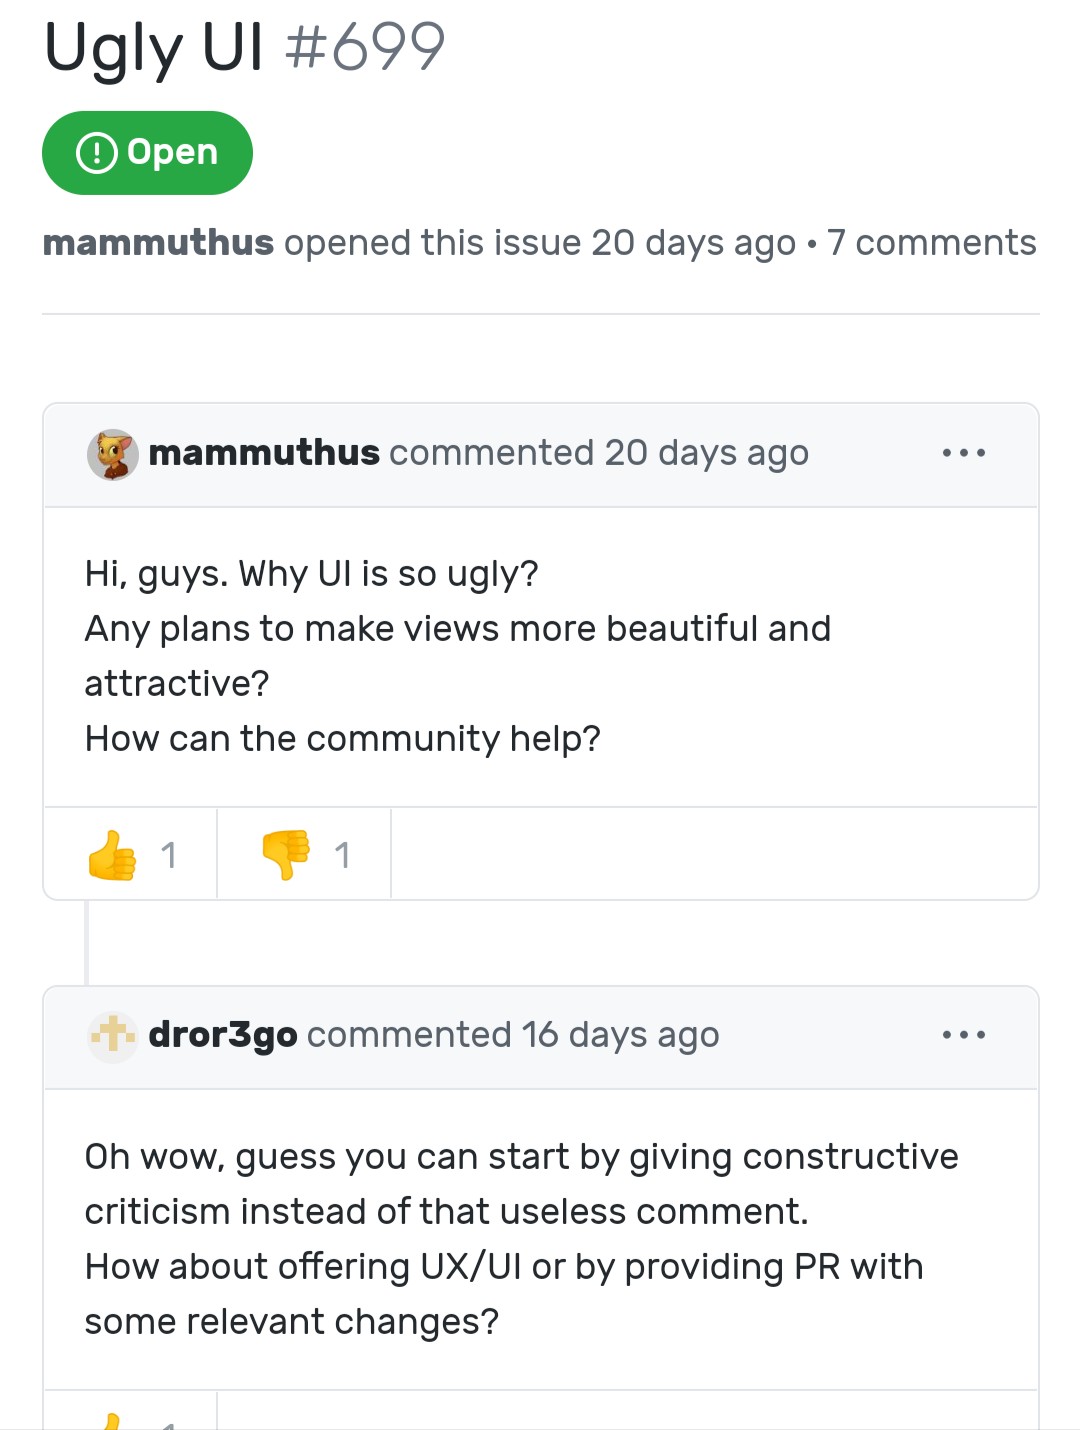Click the issue number #699
This screenshot has height=1430, width=1080.
click(x=365, y=48)
